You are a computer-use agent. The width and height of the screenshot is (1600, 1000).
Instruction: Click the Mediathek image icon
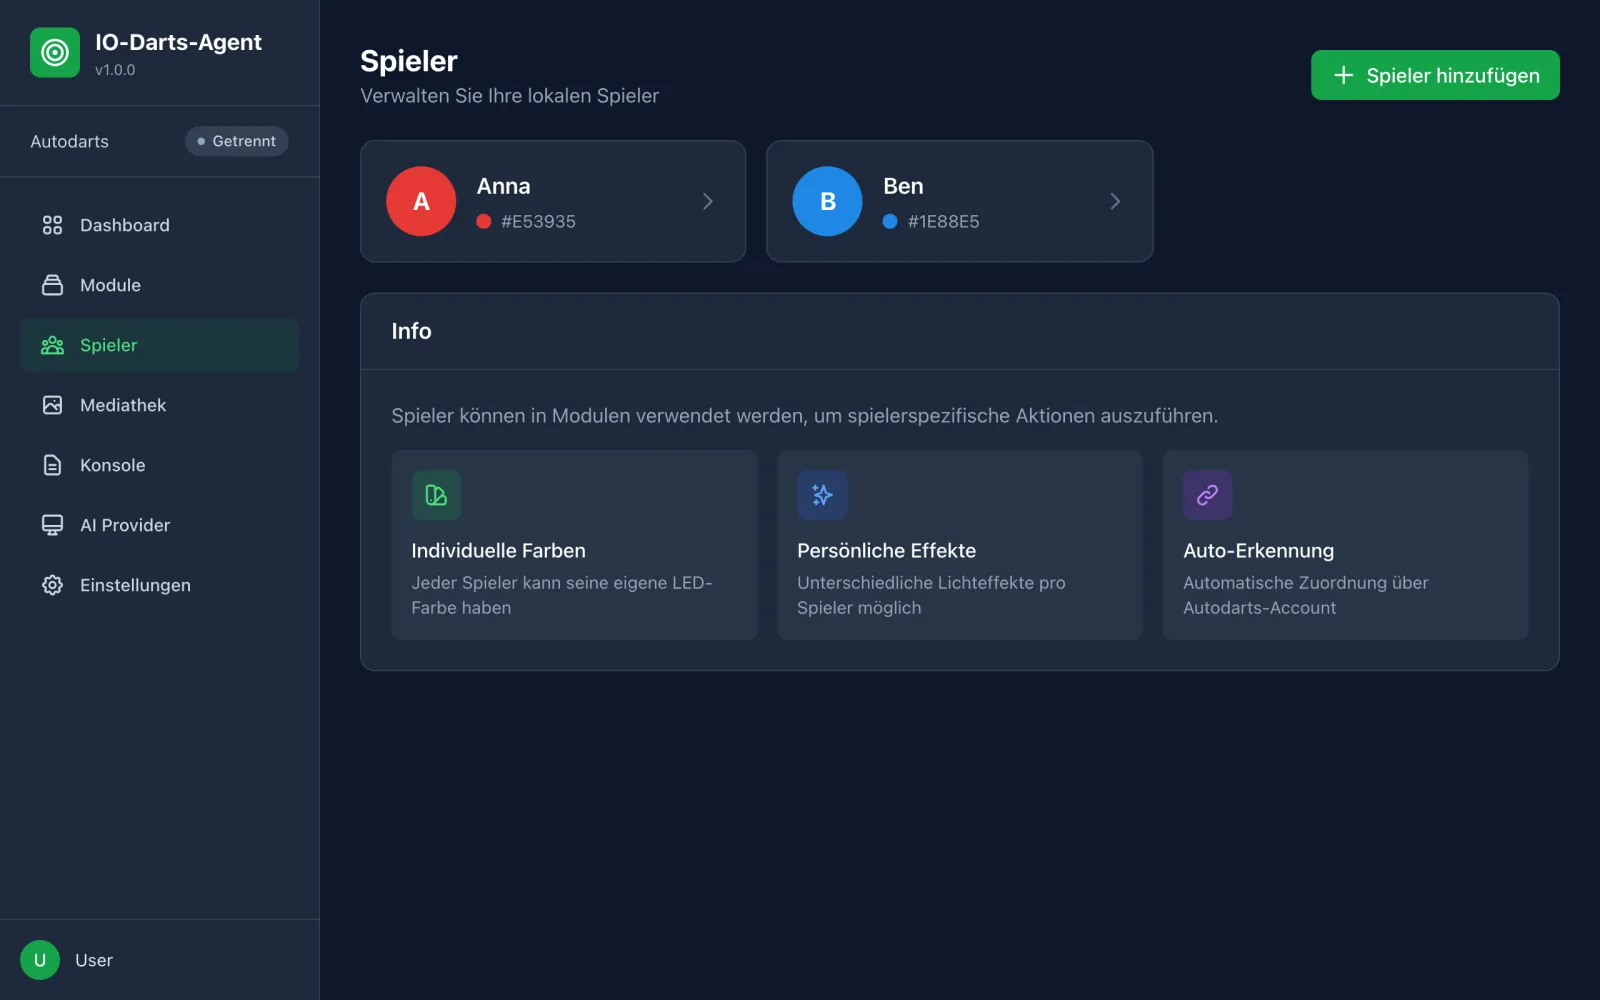click(x=52, y=405)
